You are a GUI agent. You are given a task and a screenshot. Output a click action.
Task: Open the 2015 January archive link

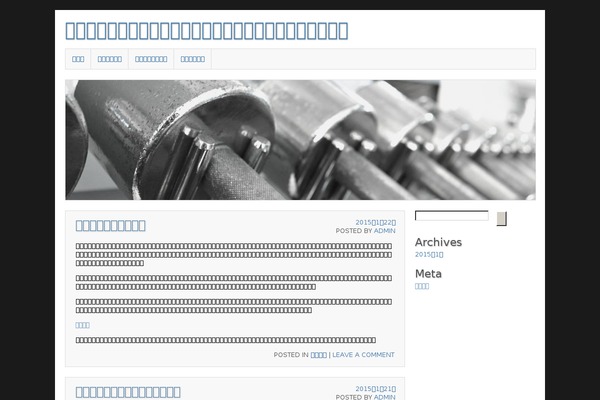pos(429,255)
